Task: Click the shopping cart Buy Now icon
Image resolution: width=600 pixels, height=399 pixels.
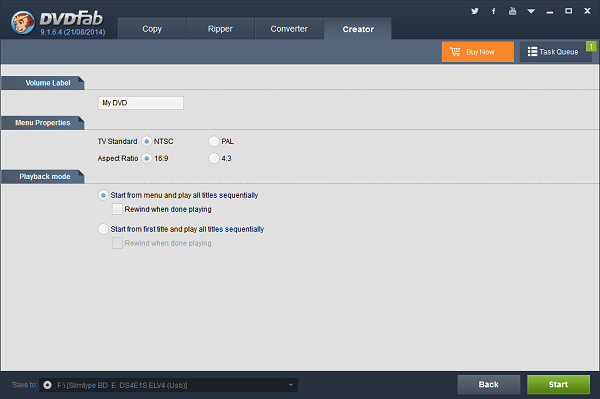Action: 455,51
